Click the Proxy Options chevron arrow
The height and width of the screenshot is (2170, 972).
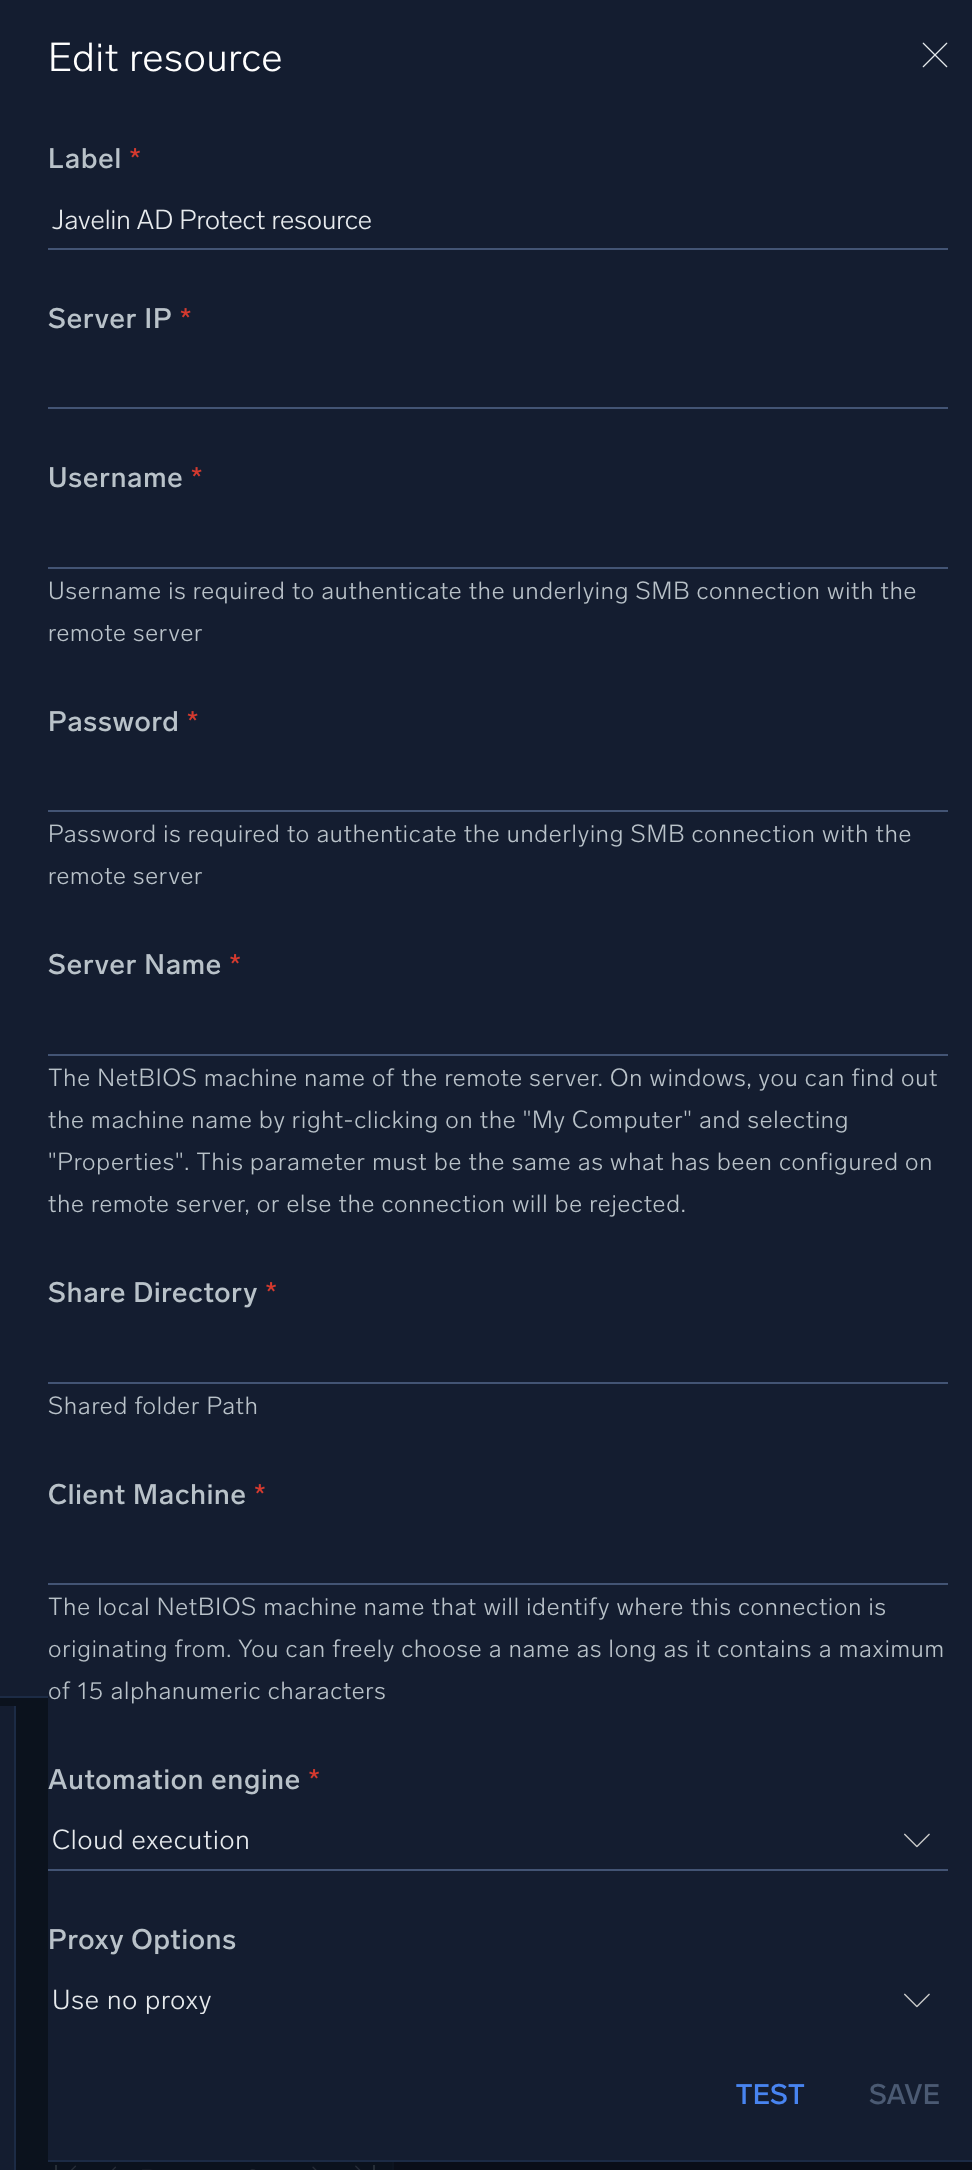click(916, 2000)
